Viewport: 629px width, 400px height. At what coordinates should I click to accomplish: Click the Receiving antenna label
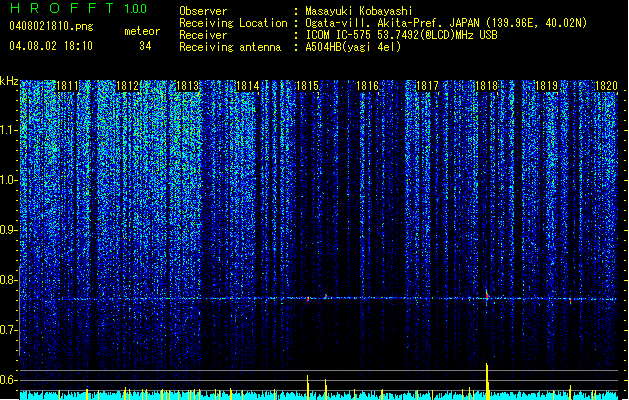[x=230, y=47]
